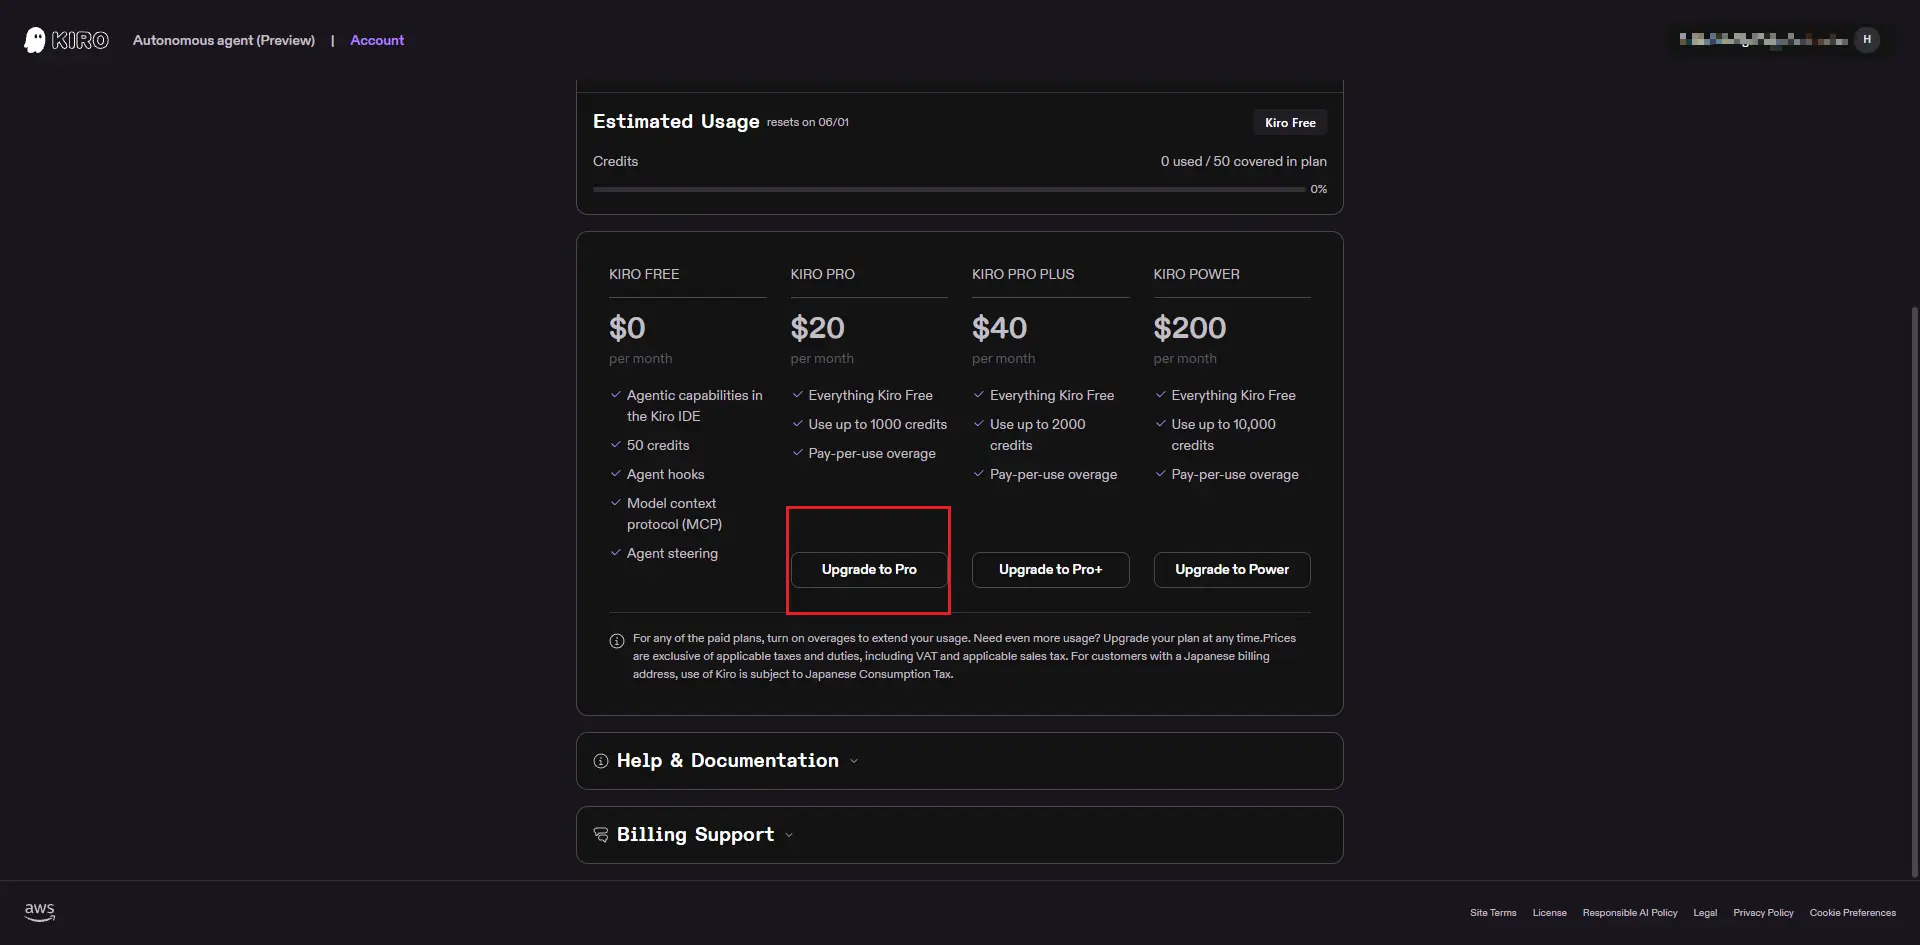The height and width of the screenshot is (945, 1920).
Task: Click the Billing Support headset icon
Action: coord(601,835)
